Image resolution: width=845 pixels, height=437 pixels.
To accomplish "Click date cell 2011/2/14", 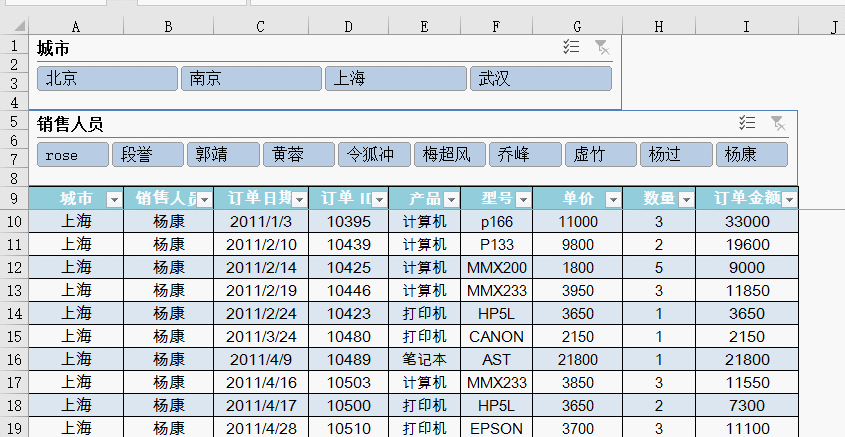I will [261, 267].
